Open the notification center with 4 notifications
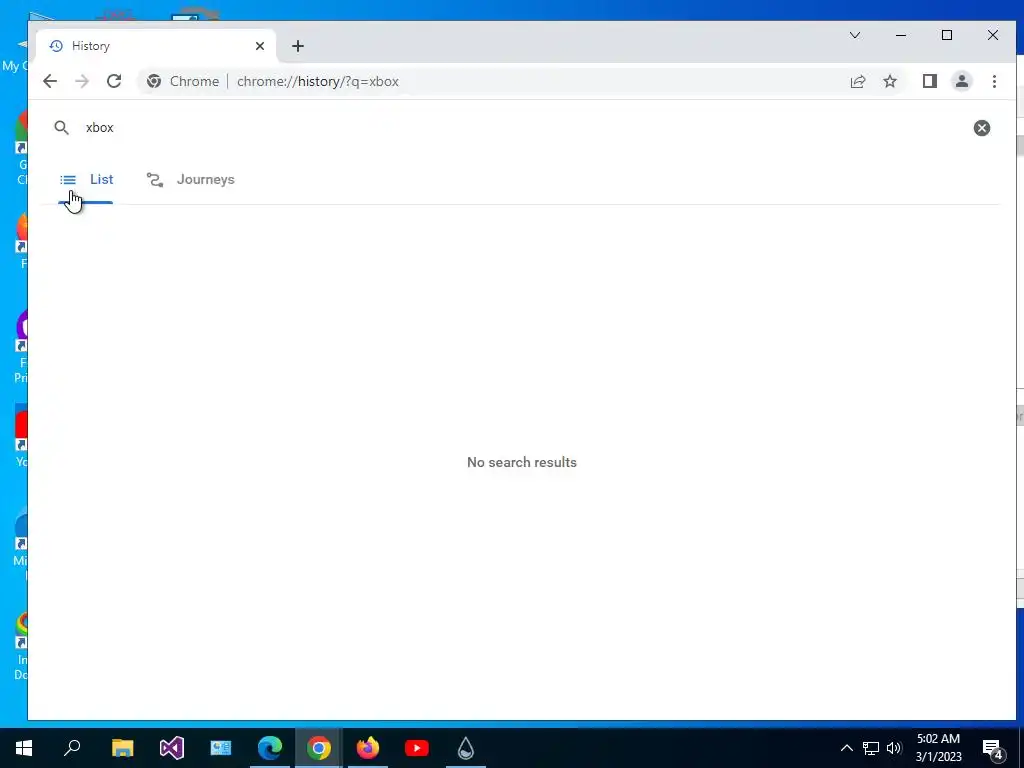 point(993,748)
